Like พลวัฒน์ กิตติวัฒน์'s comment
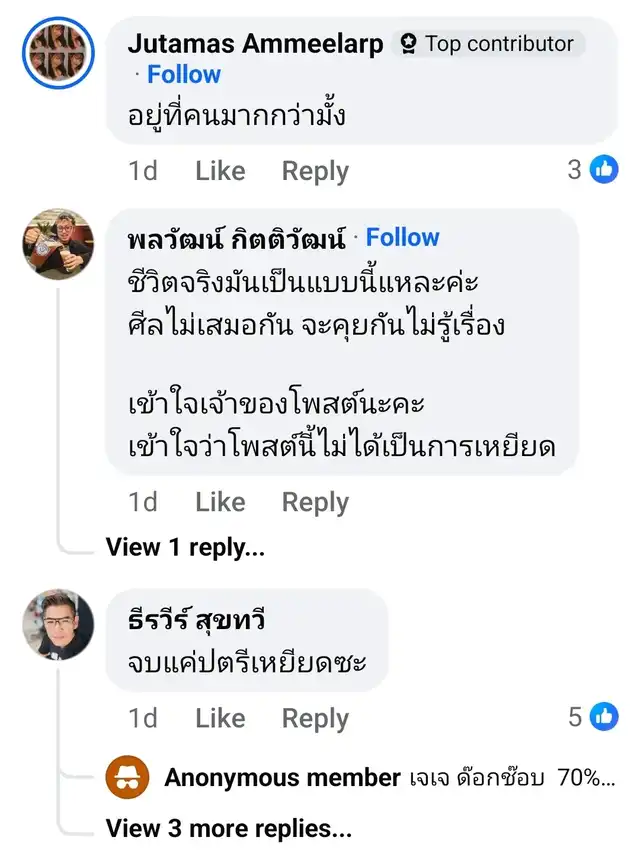 [x=220, y=502]
